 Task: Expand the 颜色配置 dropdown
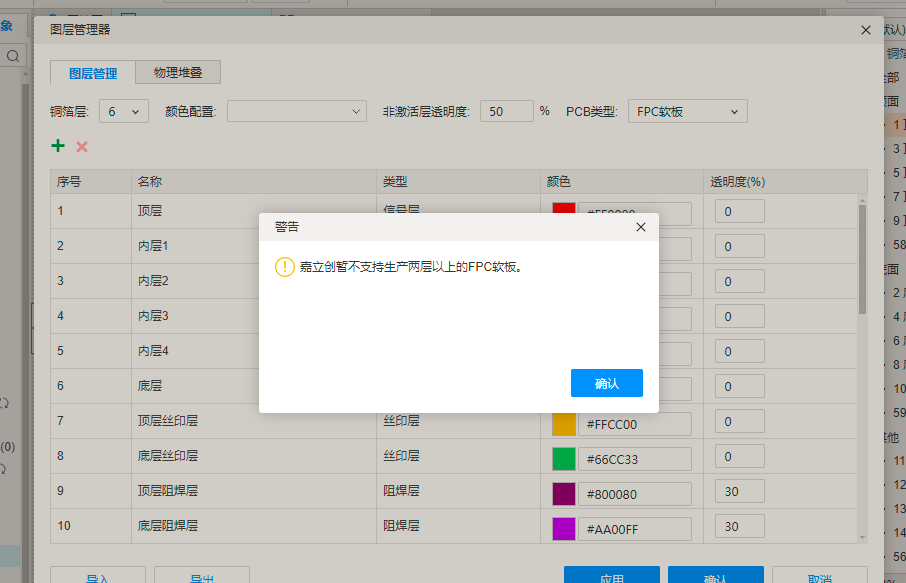[x=296, y=111]
